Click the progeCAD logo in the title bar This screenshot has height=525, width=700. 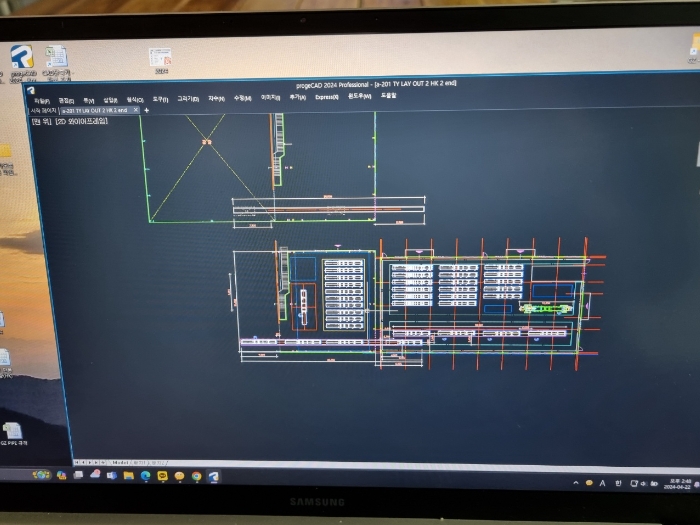[30, 91]
